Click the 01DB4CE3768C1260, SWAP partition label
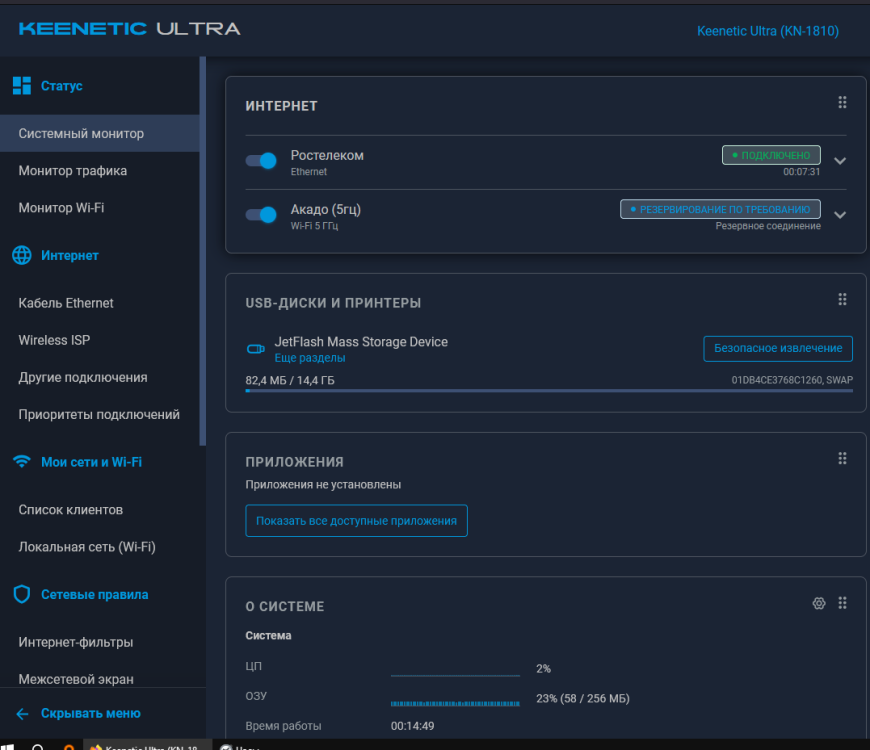870x750 pixels. [792, 380]
